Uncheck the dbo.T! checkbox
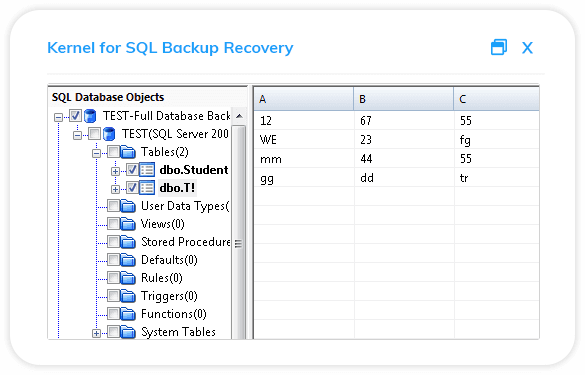 coord(132,188)
